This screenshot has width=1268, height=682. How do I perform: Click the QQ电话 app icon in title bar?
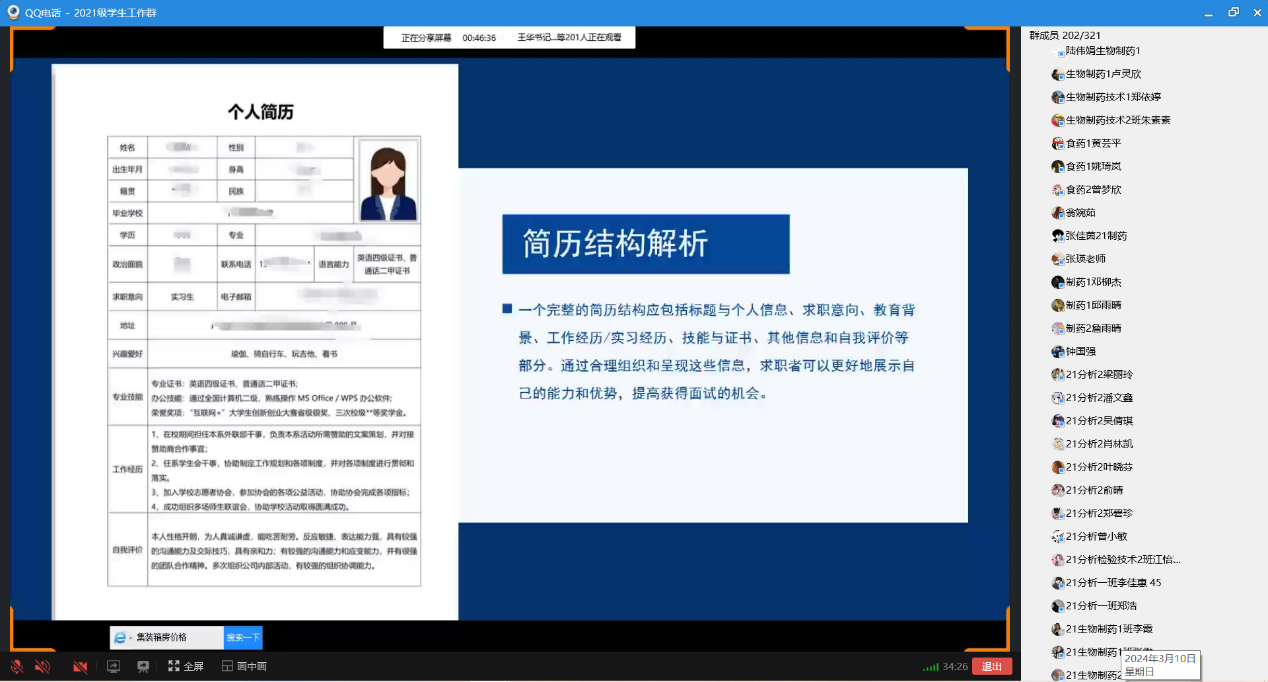(x=13, y=12)
